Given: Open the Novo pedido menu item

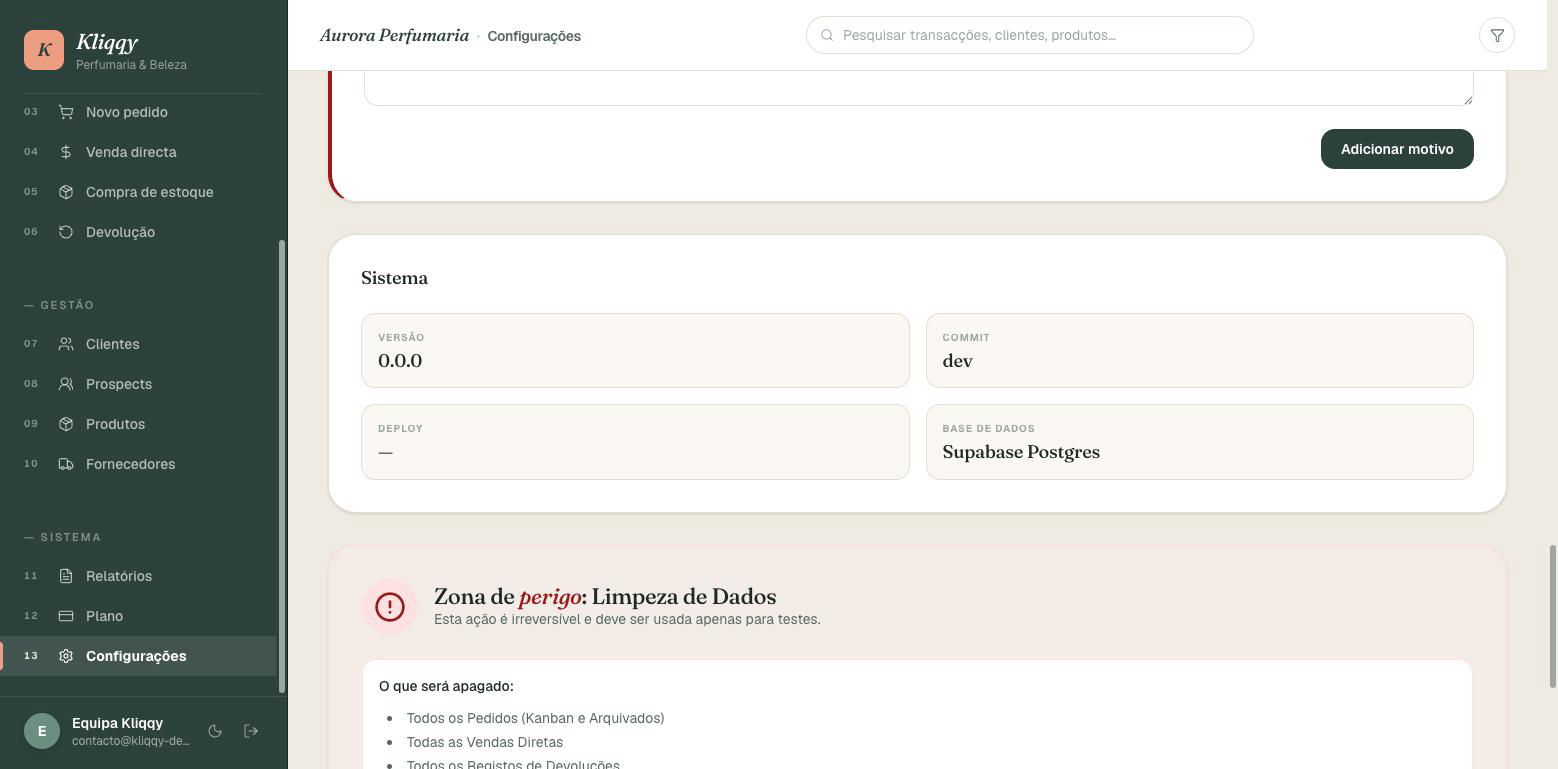Looking at the screenshot, I should 138,112.
